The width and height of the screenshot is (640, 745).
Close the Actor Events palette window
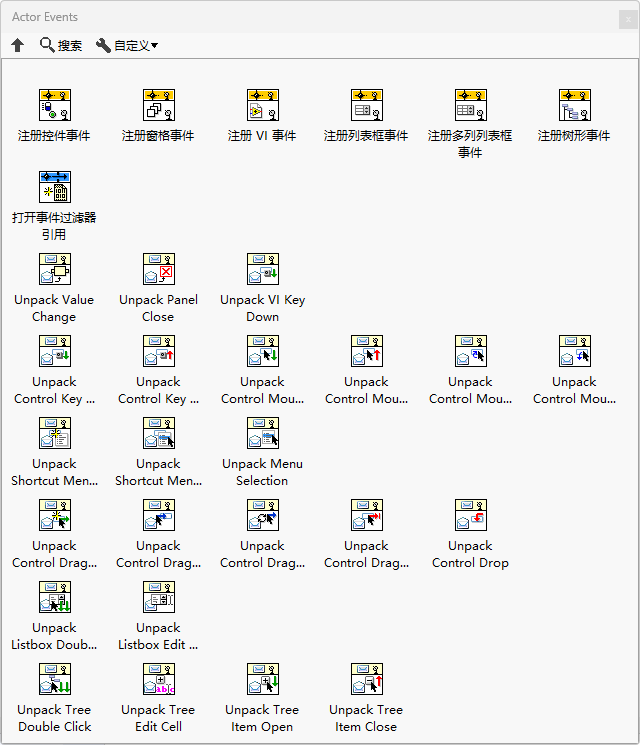628,19
